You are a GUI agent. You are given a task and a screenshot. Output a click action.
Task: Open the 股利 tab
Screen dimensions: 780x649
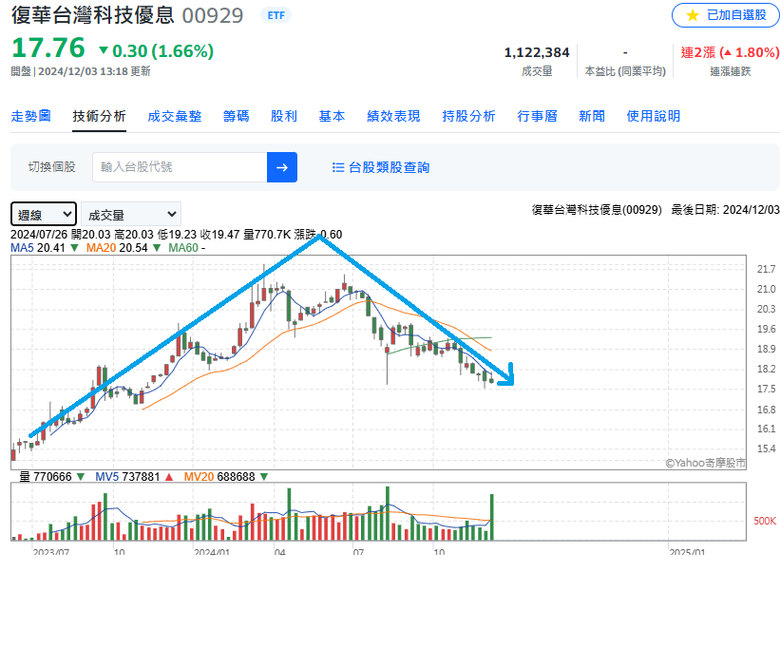[x=284, y=116]
